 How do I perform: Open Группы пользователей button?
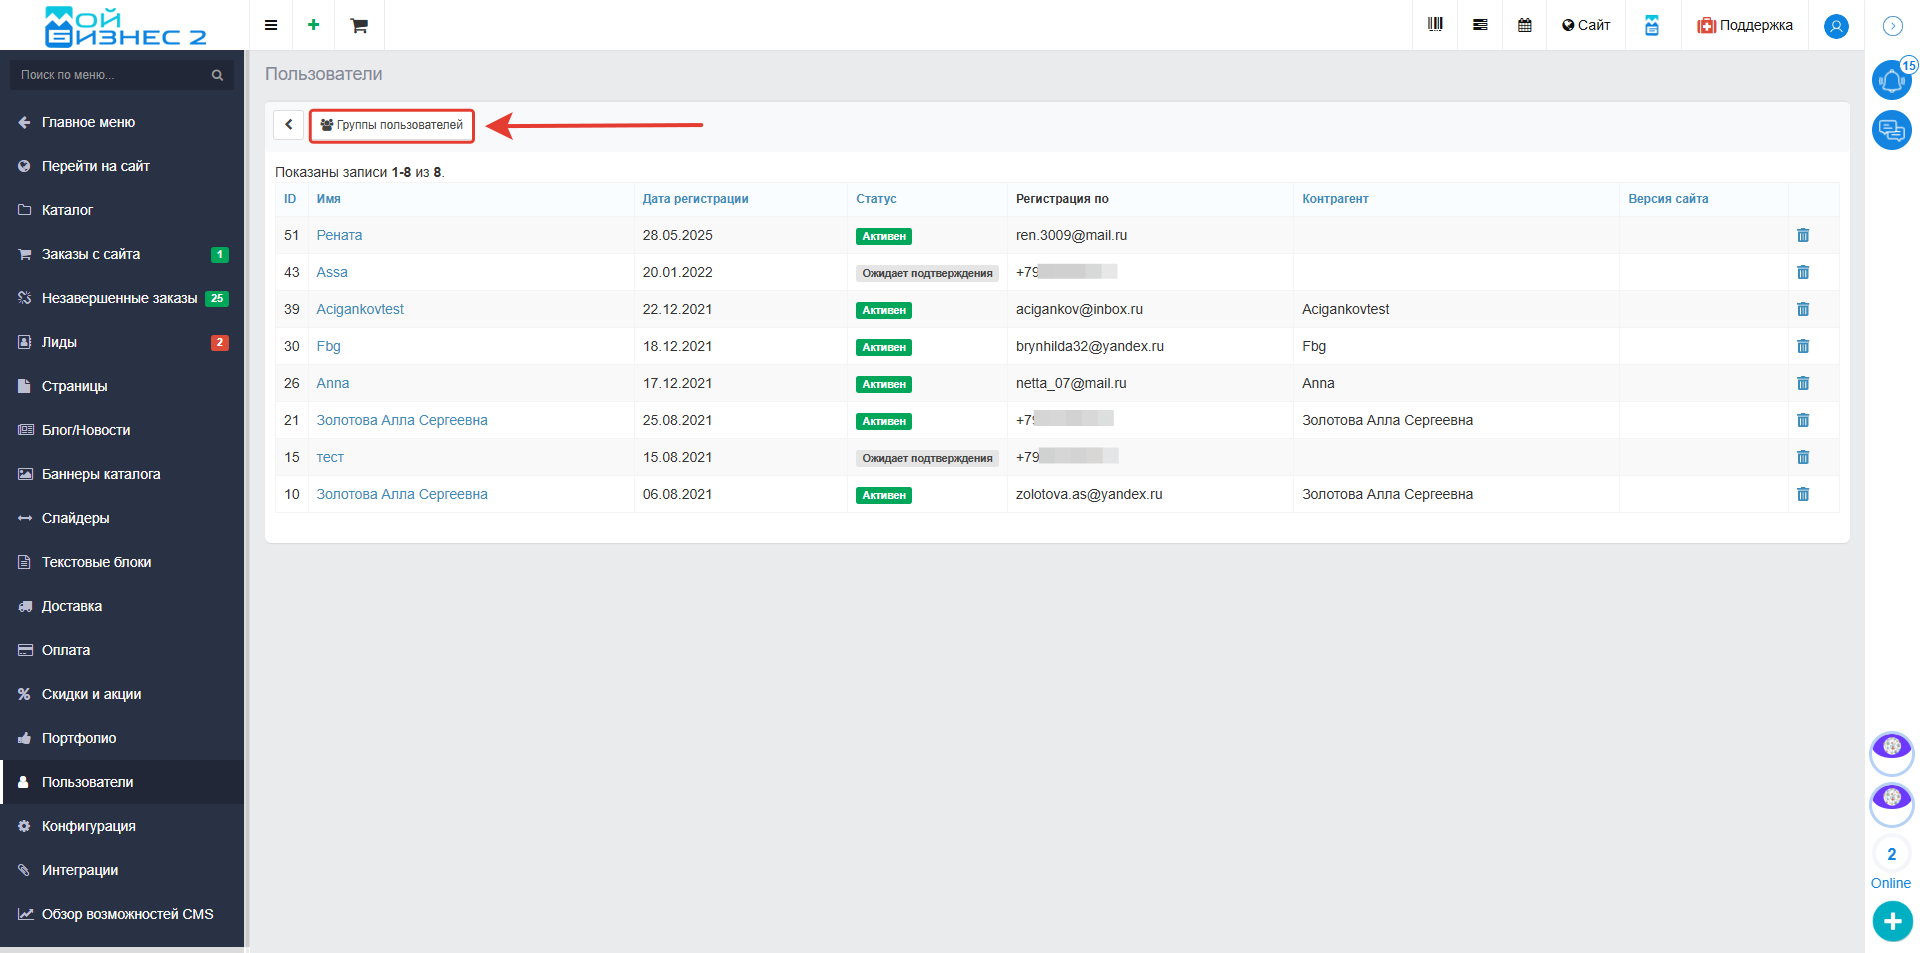click(x=392, y=125)
